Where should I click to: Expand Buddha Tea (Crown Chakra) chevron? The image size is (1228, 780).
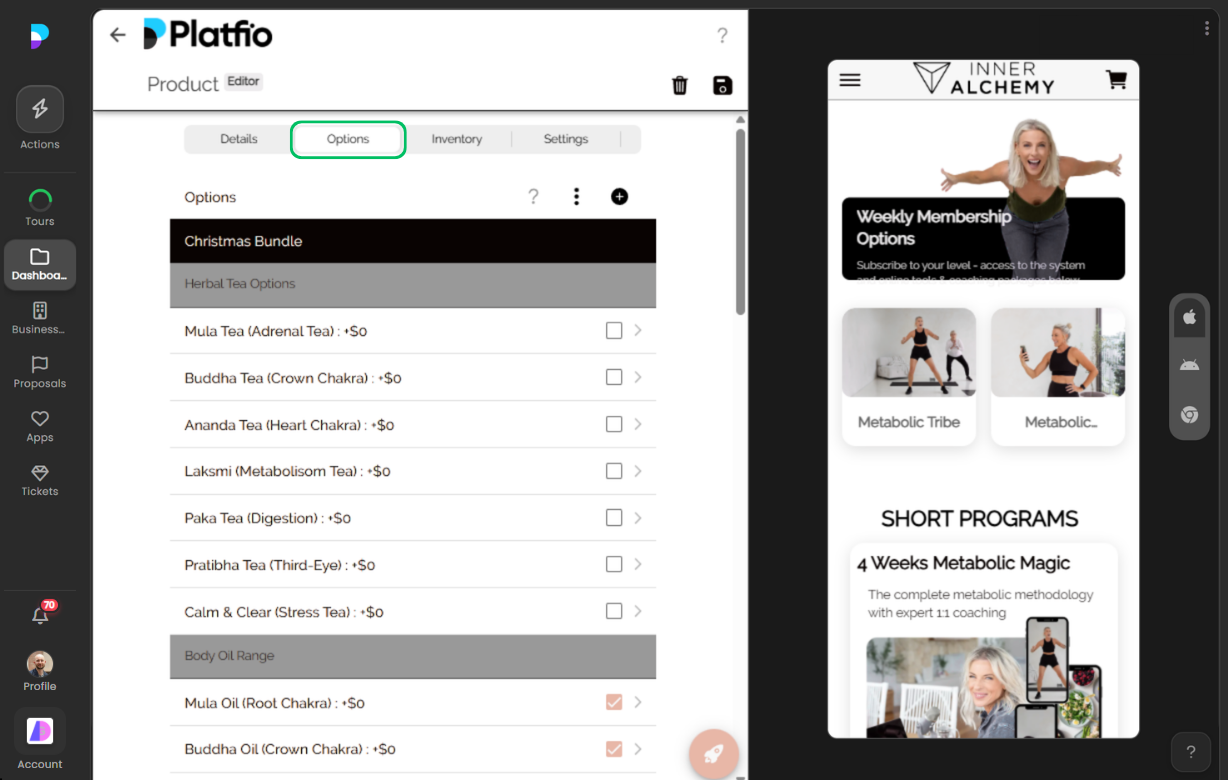638,378
